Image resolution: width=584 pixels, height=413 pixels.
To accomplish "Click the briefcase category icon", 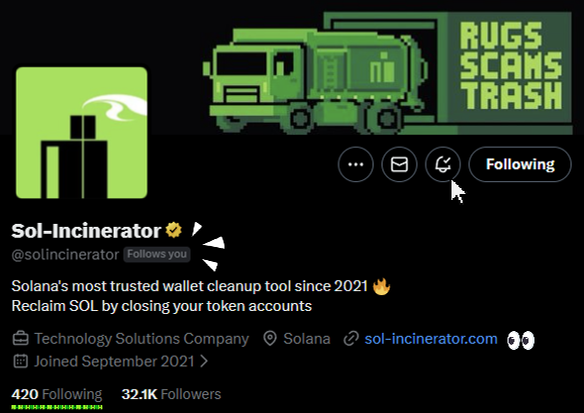I will [20, 339].
